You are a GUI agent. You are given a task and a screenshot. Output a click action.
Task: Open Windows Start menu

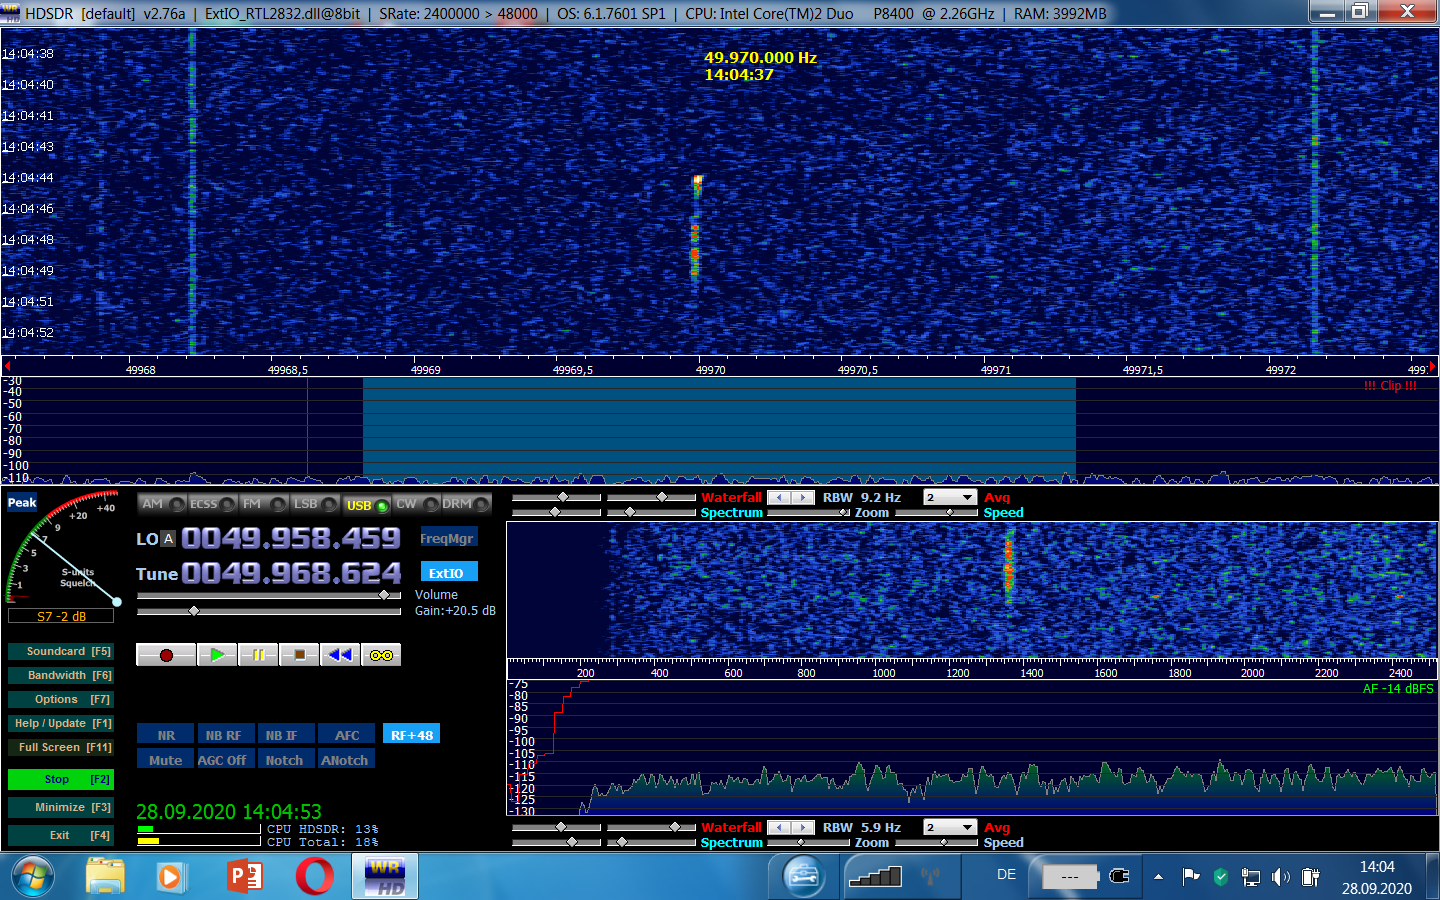(33, 877)
